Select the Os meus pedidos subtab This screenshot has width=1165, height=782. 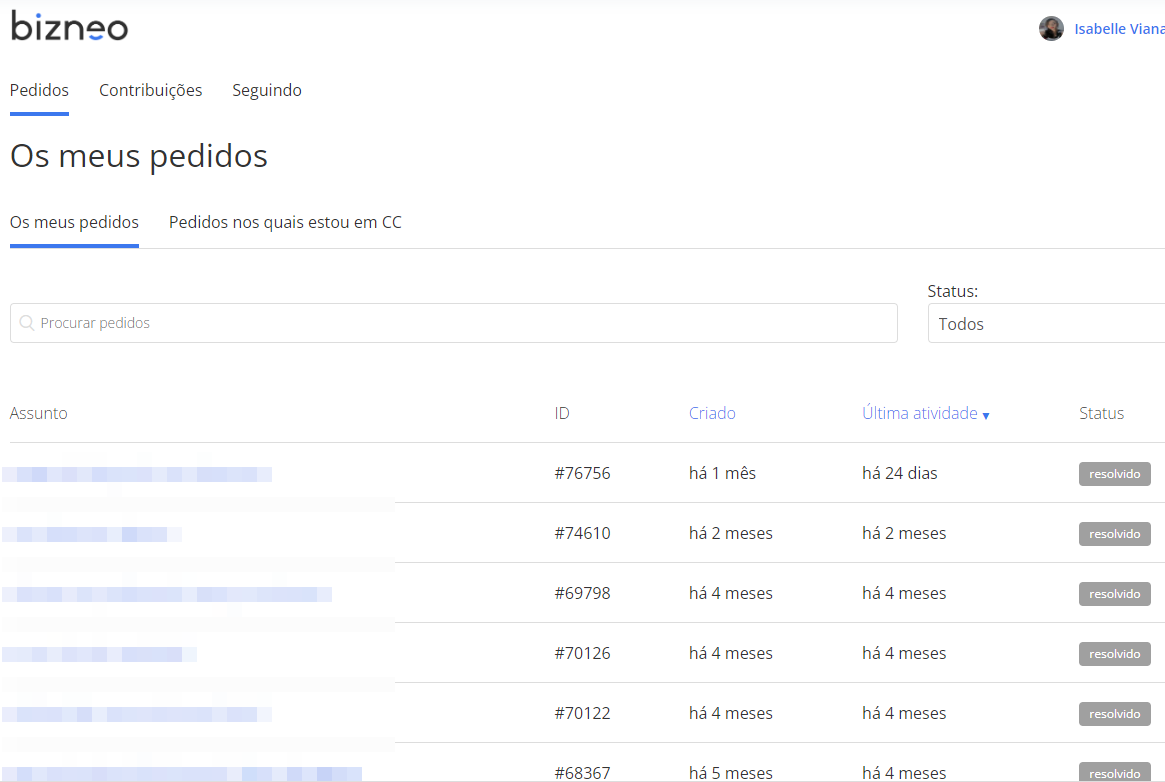coord(74,222)
